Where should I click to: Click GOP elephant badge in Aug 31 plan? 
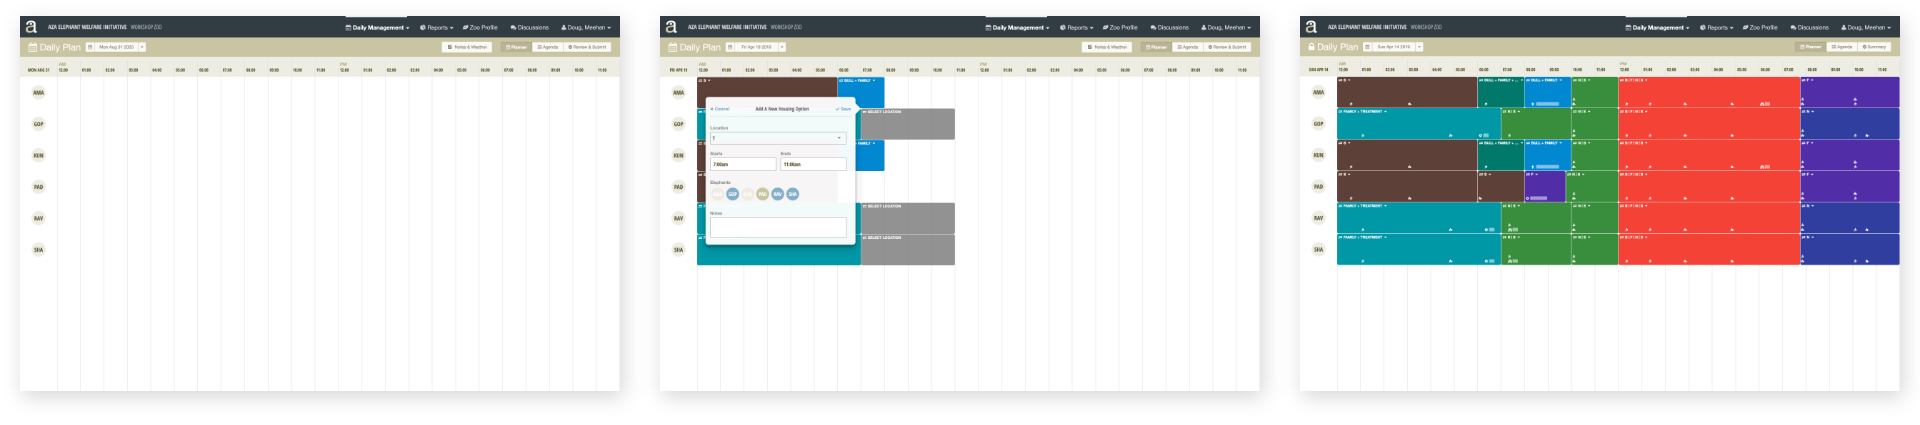click(x=38, y=124)
